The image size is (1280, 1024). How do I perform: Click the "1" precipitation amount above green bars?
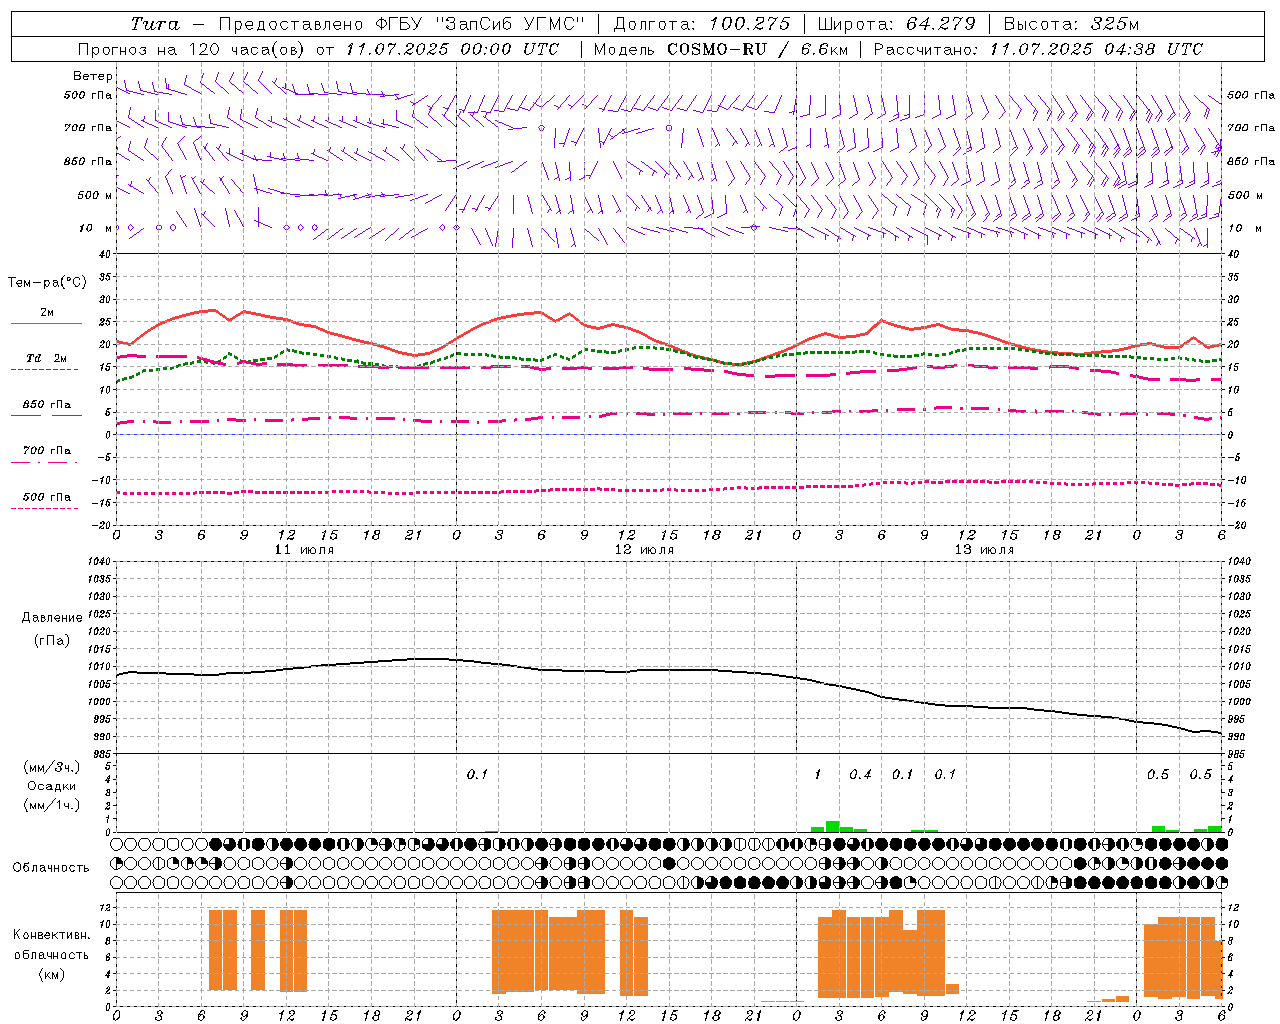point(817,774)
